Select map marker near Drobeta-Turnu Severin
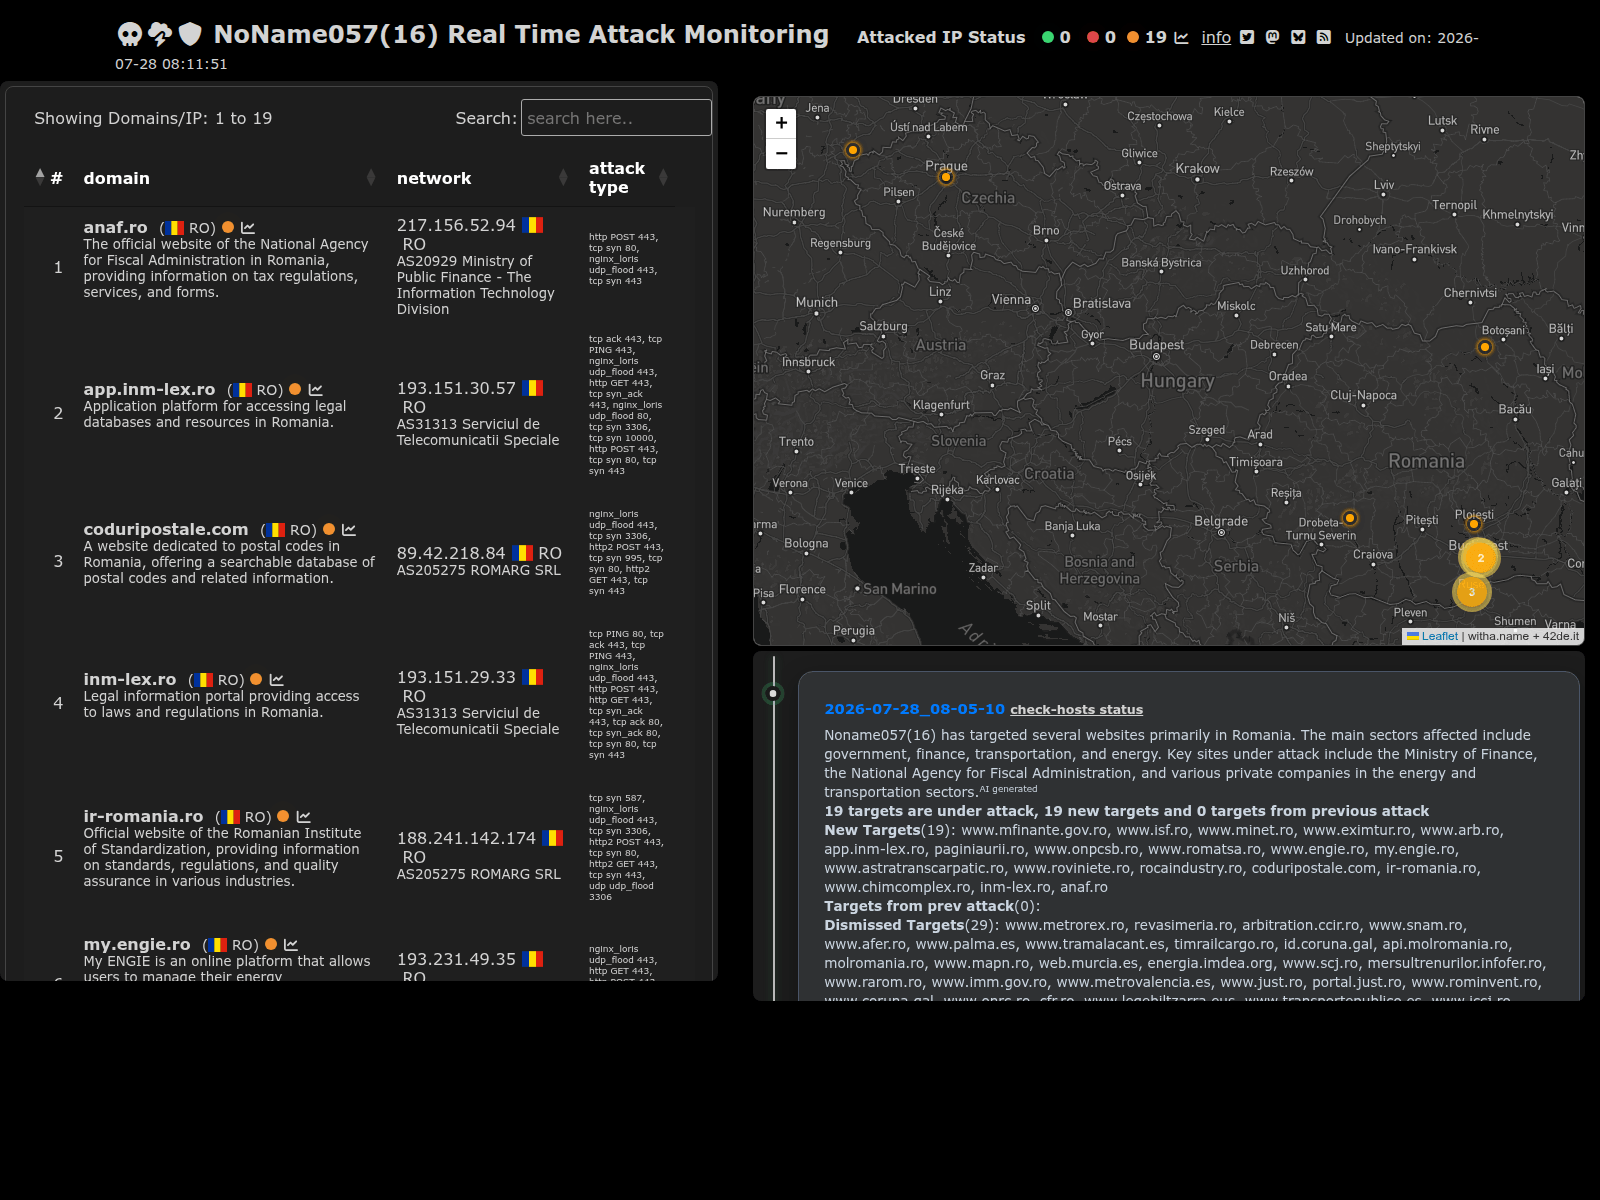The height and width of the screenshot is (1200, 1600). [1350, 518]
